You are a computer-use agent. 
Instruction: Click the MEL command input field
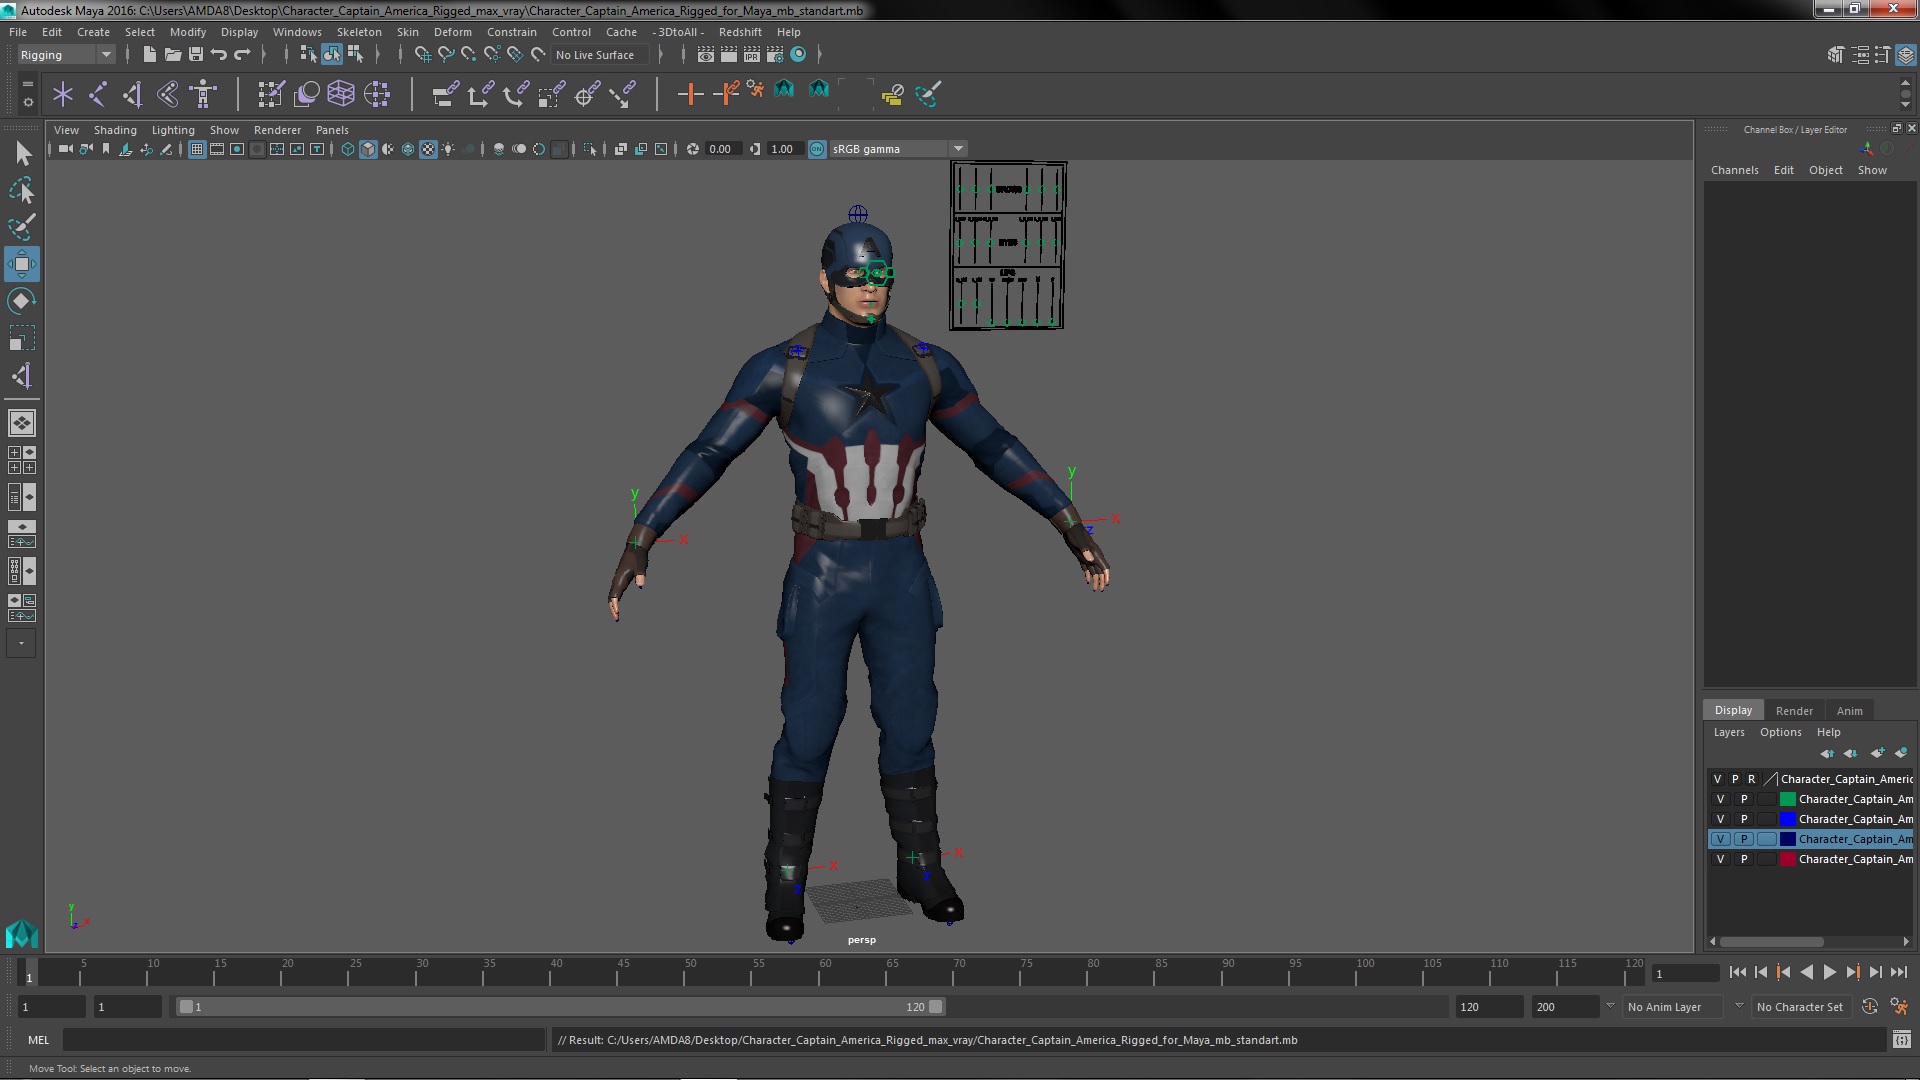pos(304,1040)
